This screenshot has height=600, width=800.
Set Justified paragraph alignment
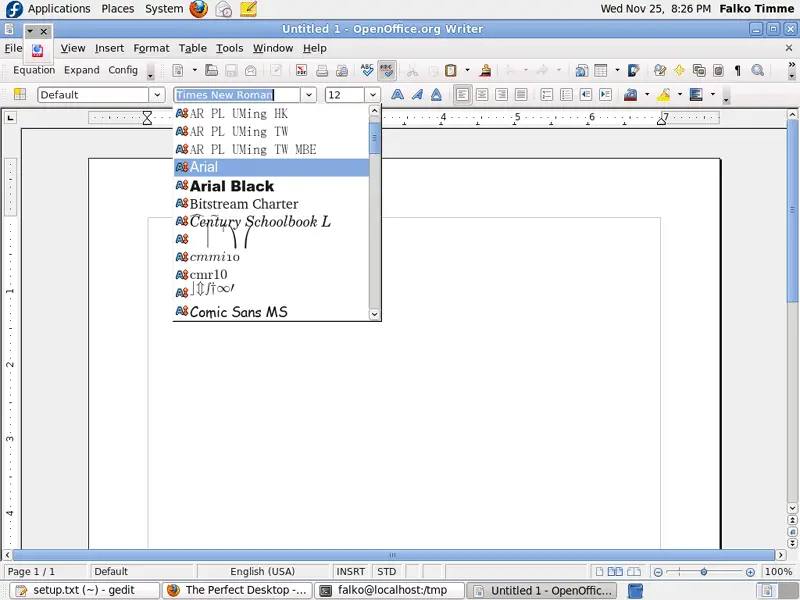[x=521, y=94]
